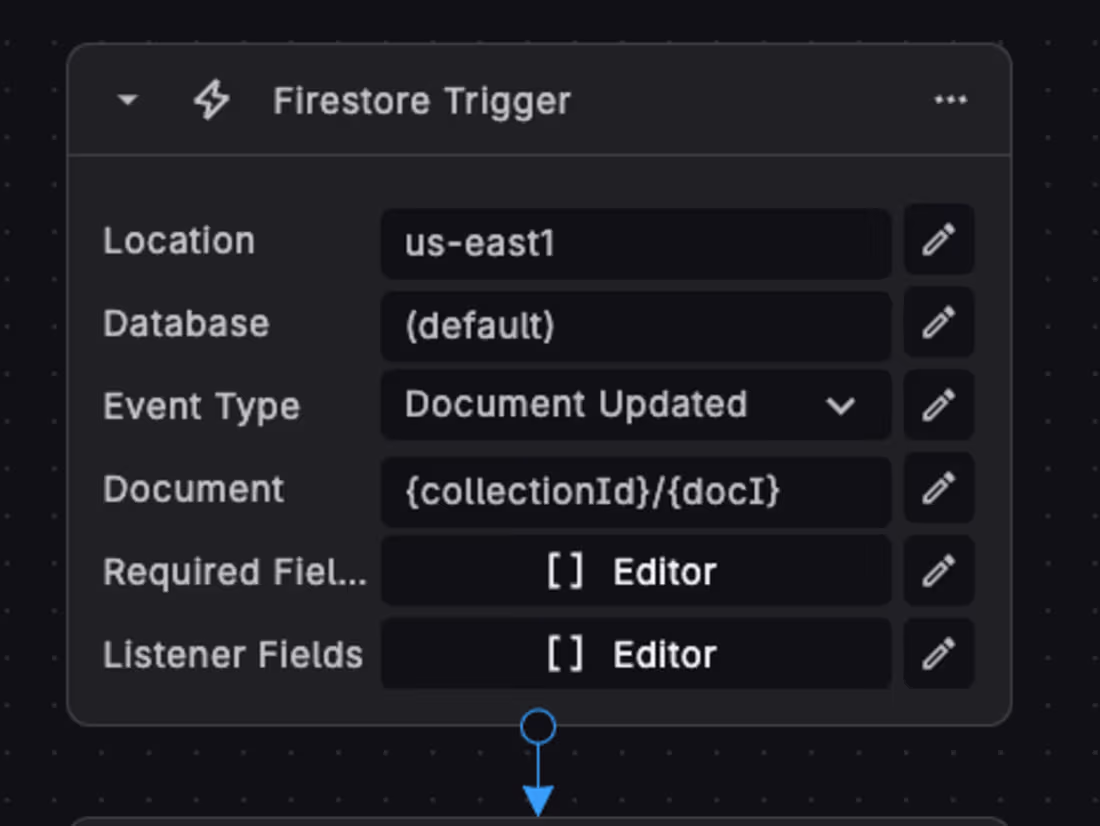Image resolution: width=1100 pixels, height=826 pixels.
Task: Open the Firestore Trigger options menu
Action: coord(950,100)
